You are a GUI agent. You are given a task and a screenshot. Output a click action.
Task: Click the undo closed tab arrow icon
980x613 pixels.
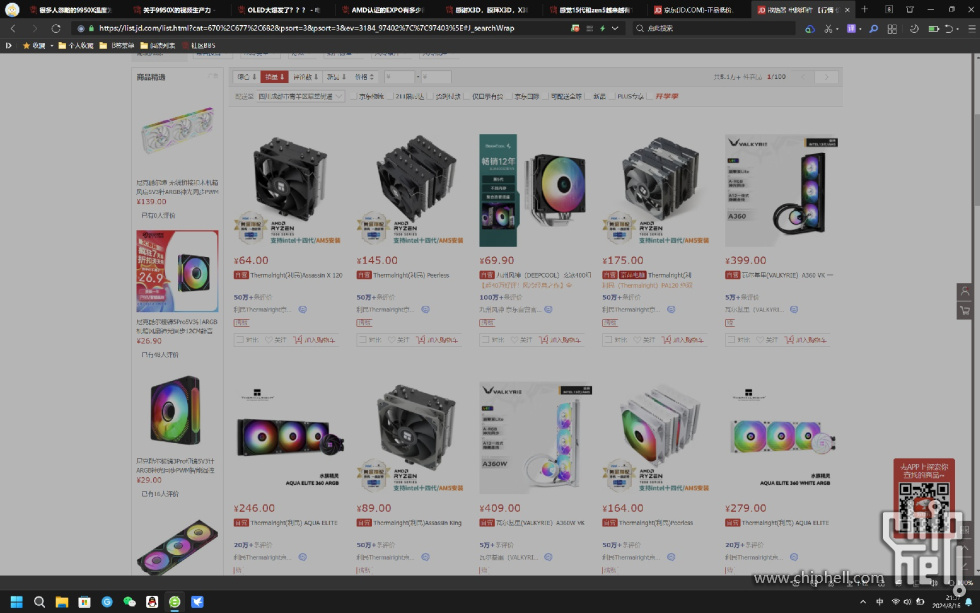949,29
